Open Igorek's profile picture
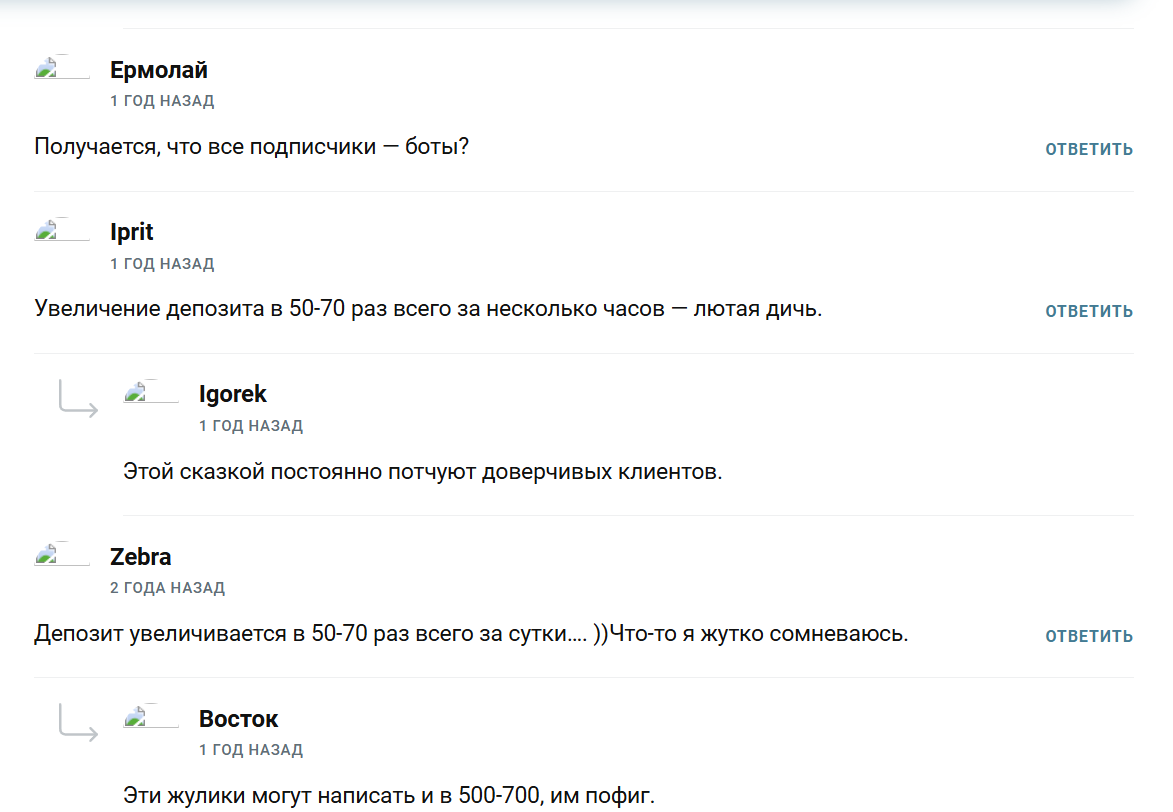This screenshot has width=1173, height=812. point(150,394)
